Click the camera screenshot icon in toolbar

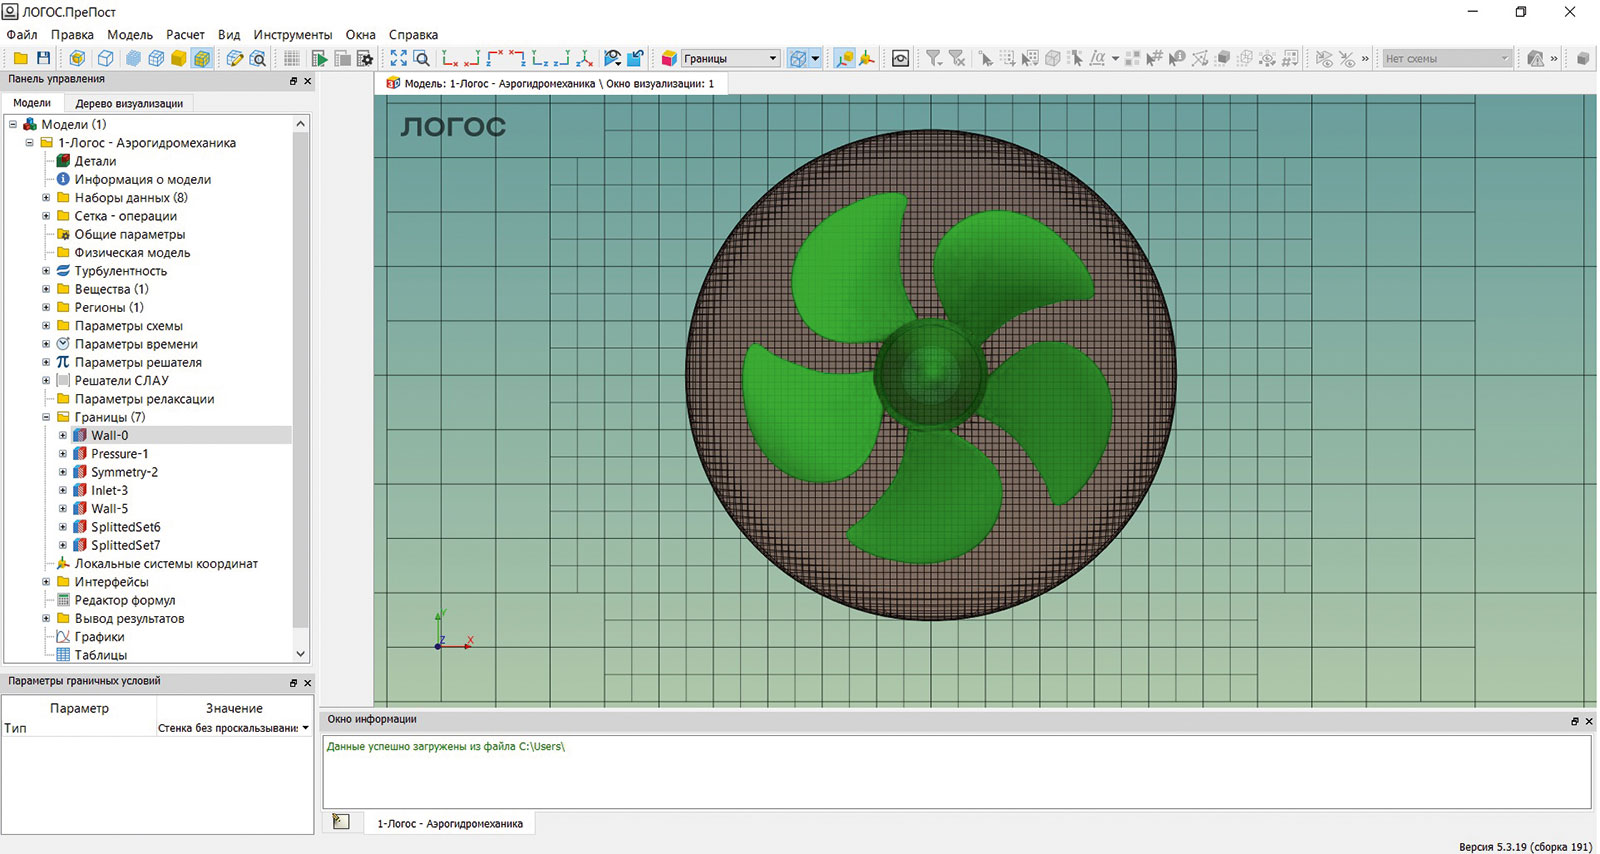tap(900, 59)
